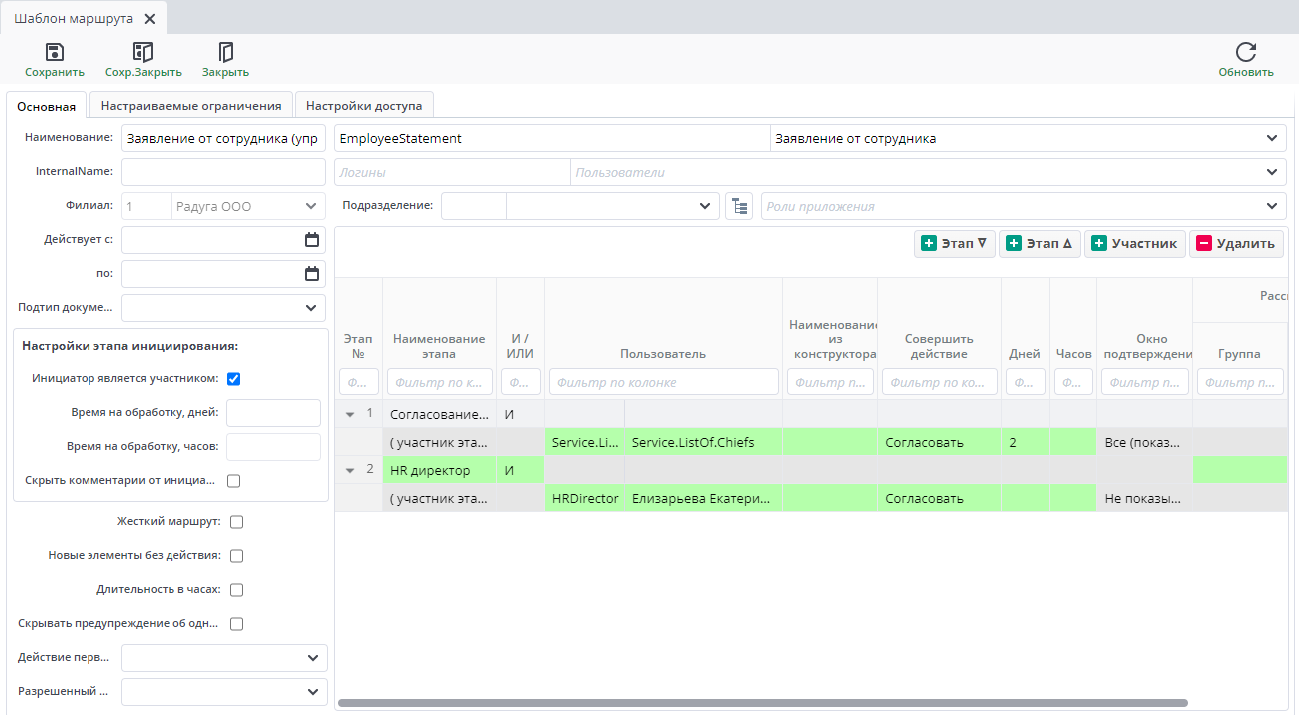The height and width of the screenshot is (715, 1299).
Task: Enable Новые элементы без действия checkbox
Action: [x=237, y=556]
